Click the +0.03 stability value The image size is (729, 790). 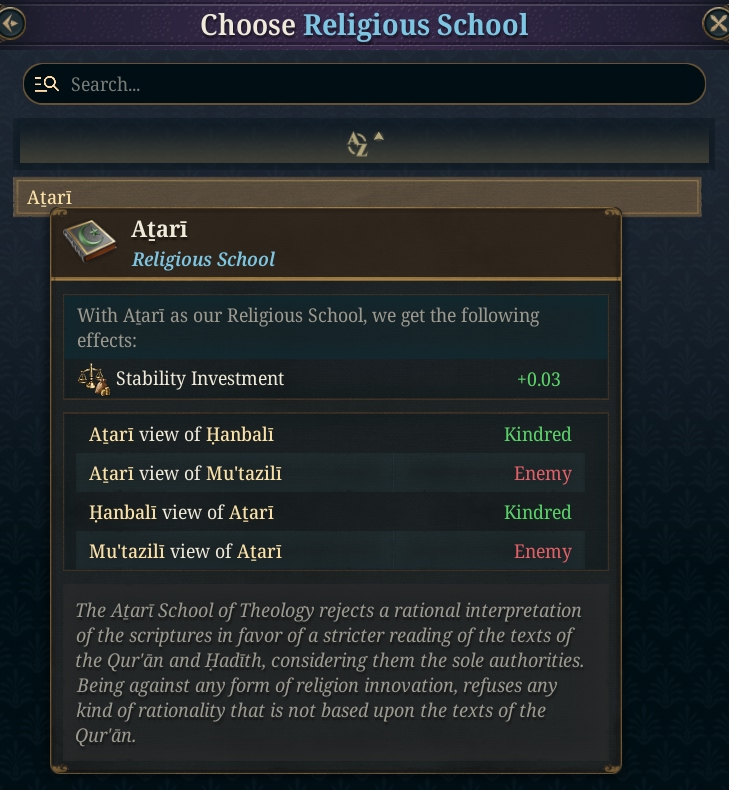click(x=539, y=379)
